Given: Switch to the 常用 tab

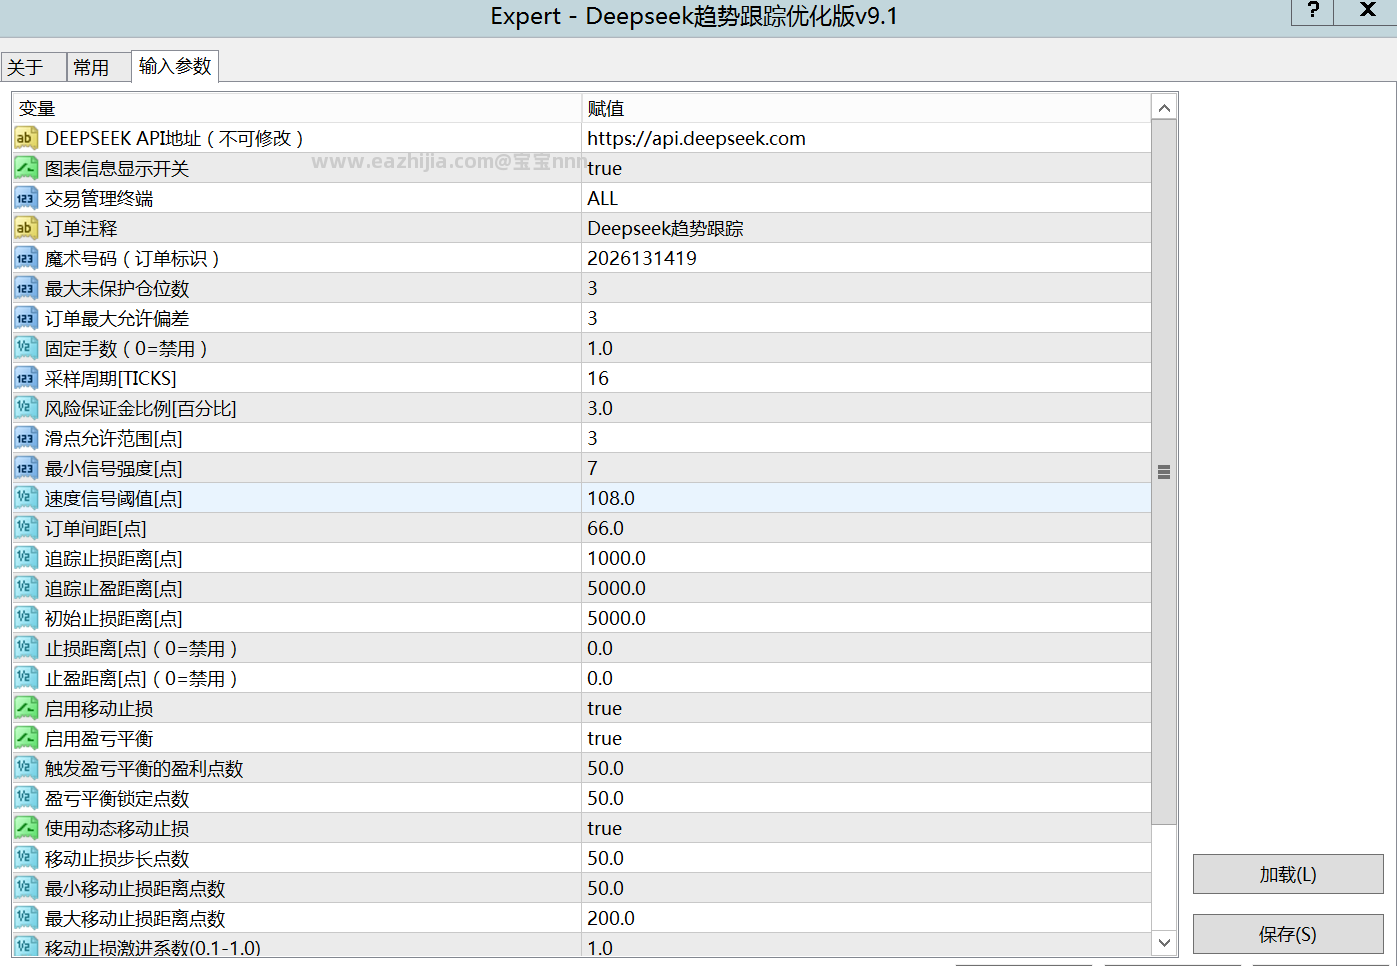Looking at the screenshot, I should click(98, 67).
